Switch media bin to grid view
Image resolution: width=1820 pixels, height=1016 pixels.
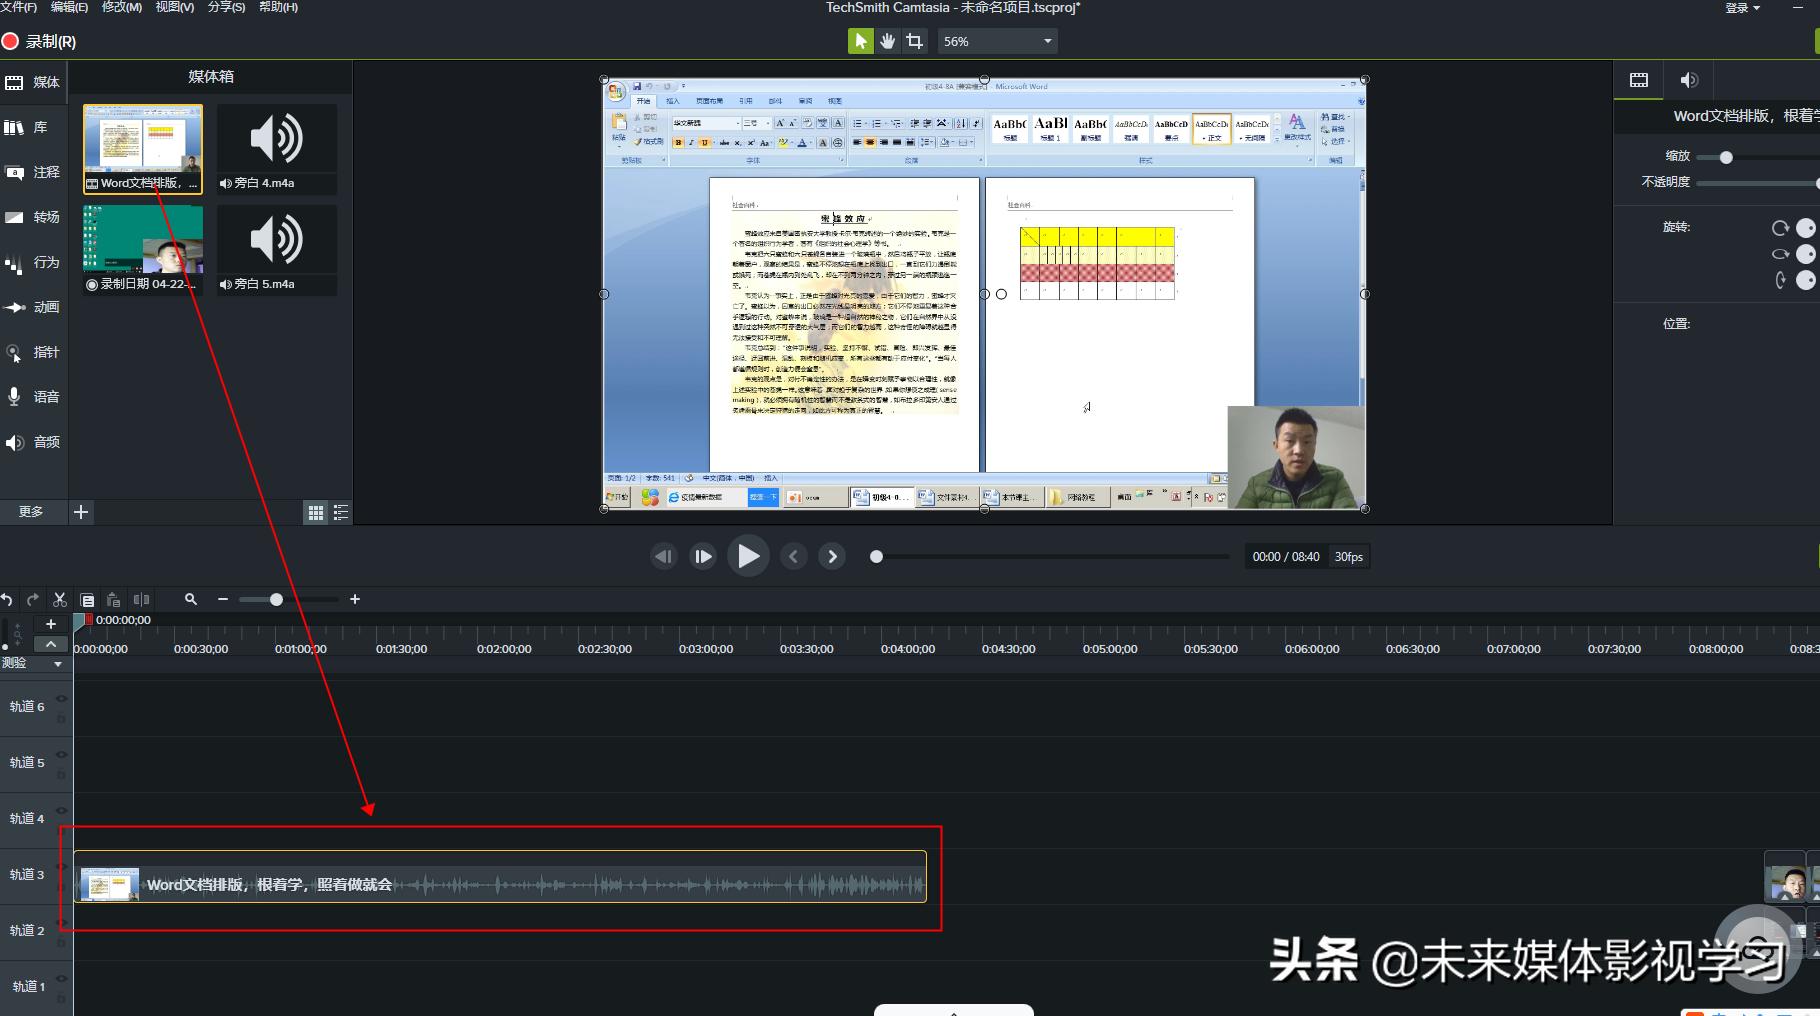(316, 513)
